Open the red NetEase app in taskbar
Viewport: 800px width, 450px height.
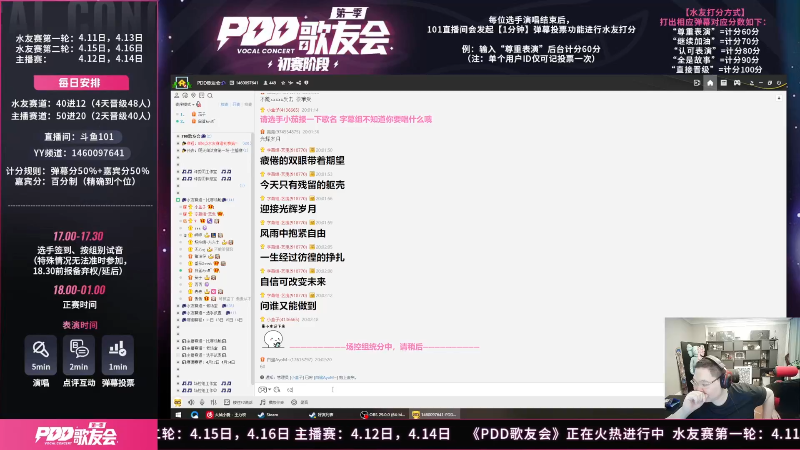coord(226,415)
